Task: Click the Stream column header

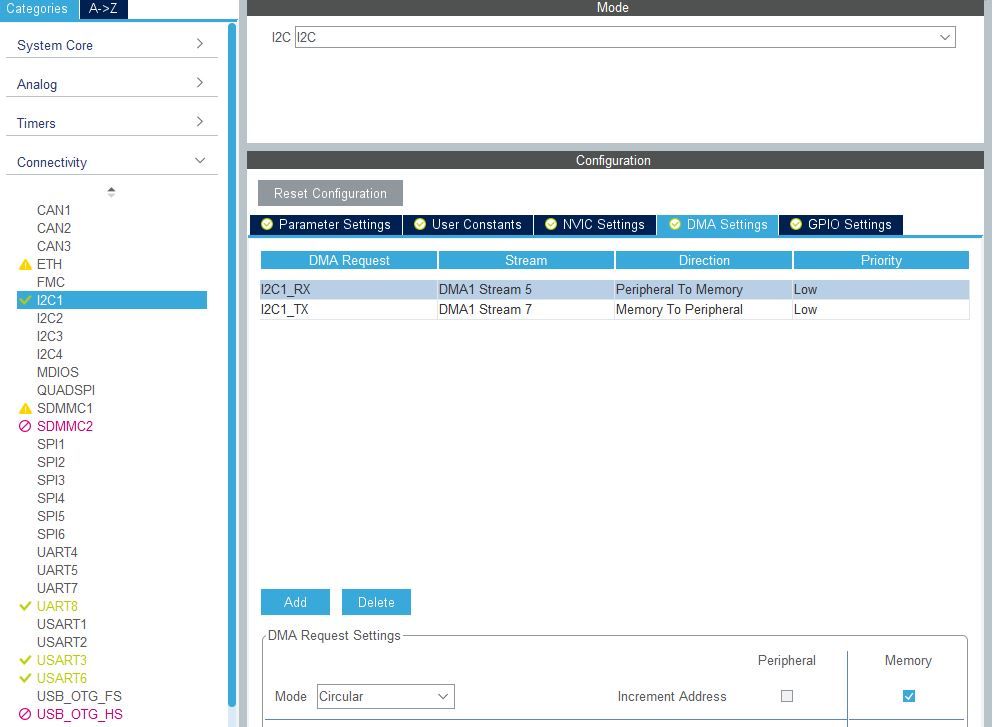Action: [526, 260]
